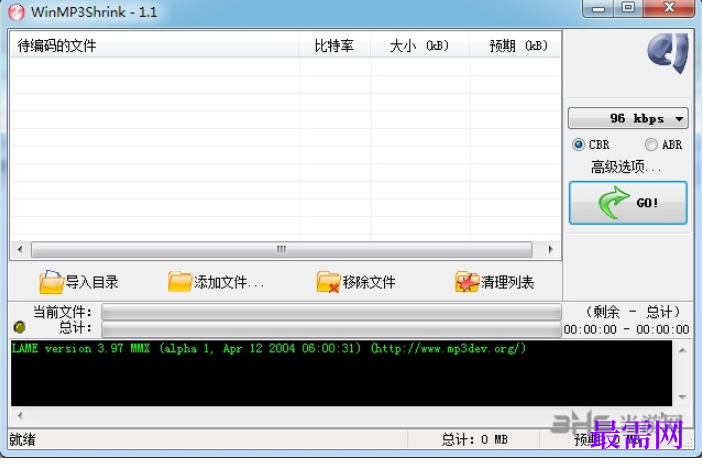Screen dimensions: 702x466
Task: Click the 添加文件... button label
Action: click(229, 282)
